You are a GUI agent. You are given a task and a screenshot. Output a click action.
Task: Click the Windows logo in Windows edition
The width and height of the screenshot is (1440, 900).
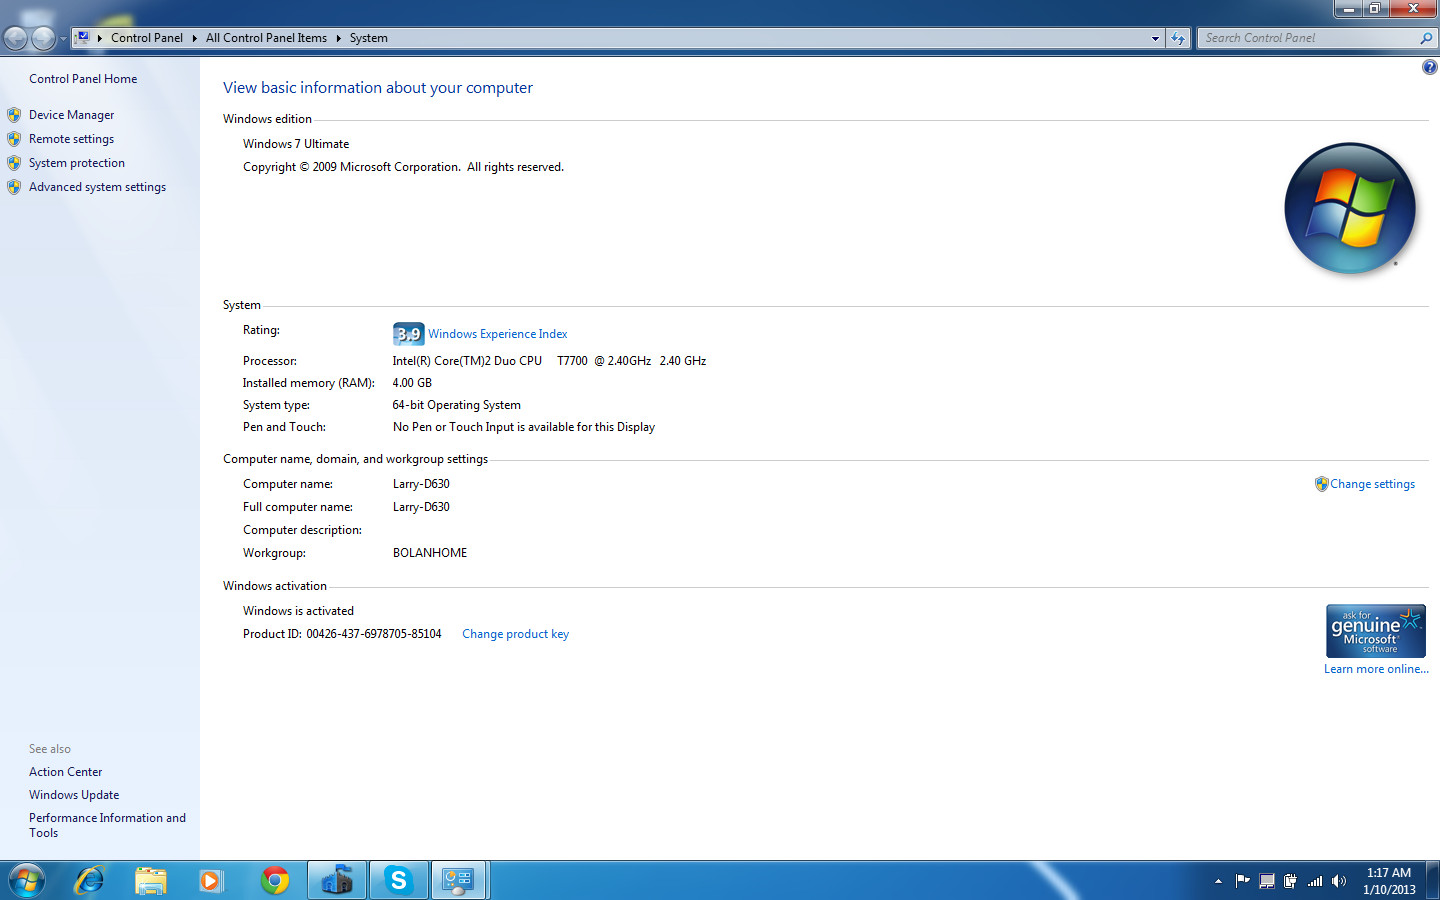click(1350, 208)
